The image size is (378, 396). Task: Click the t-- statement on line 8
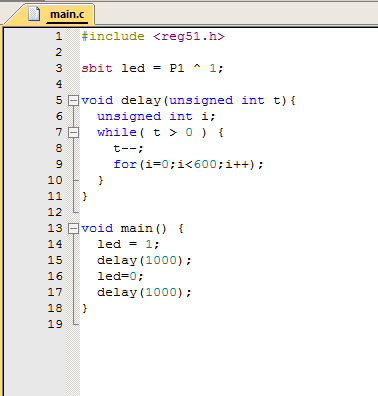128,148
